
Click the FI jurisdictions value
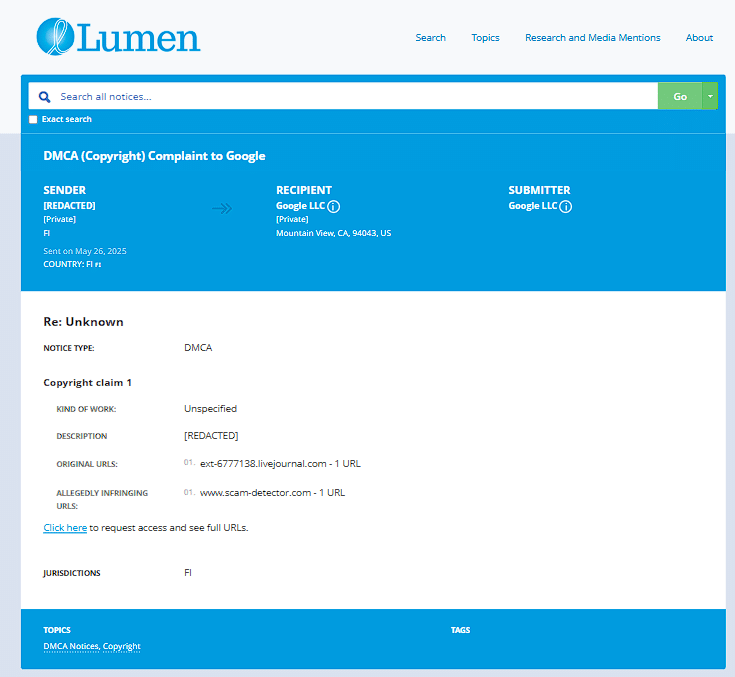click(188, 573)
